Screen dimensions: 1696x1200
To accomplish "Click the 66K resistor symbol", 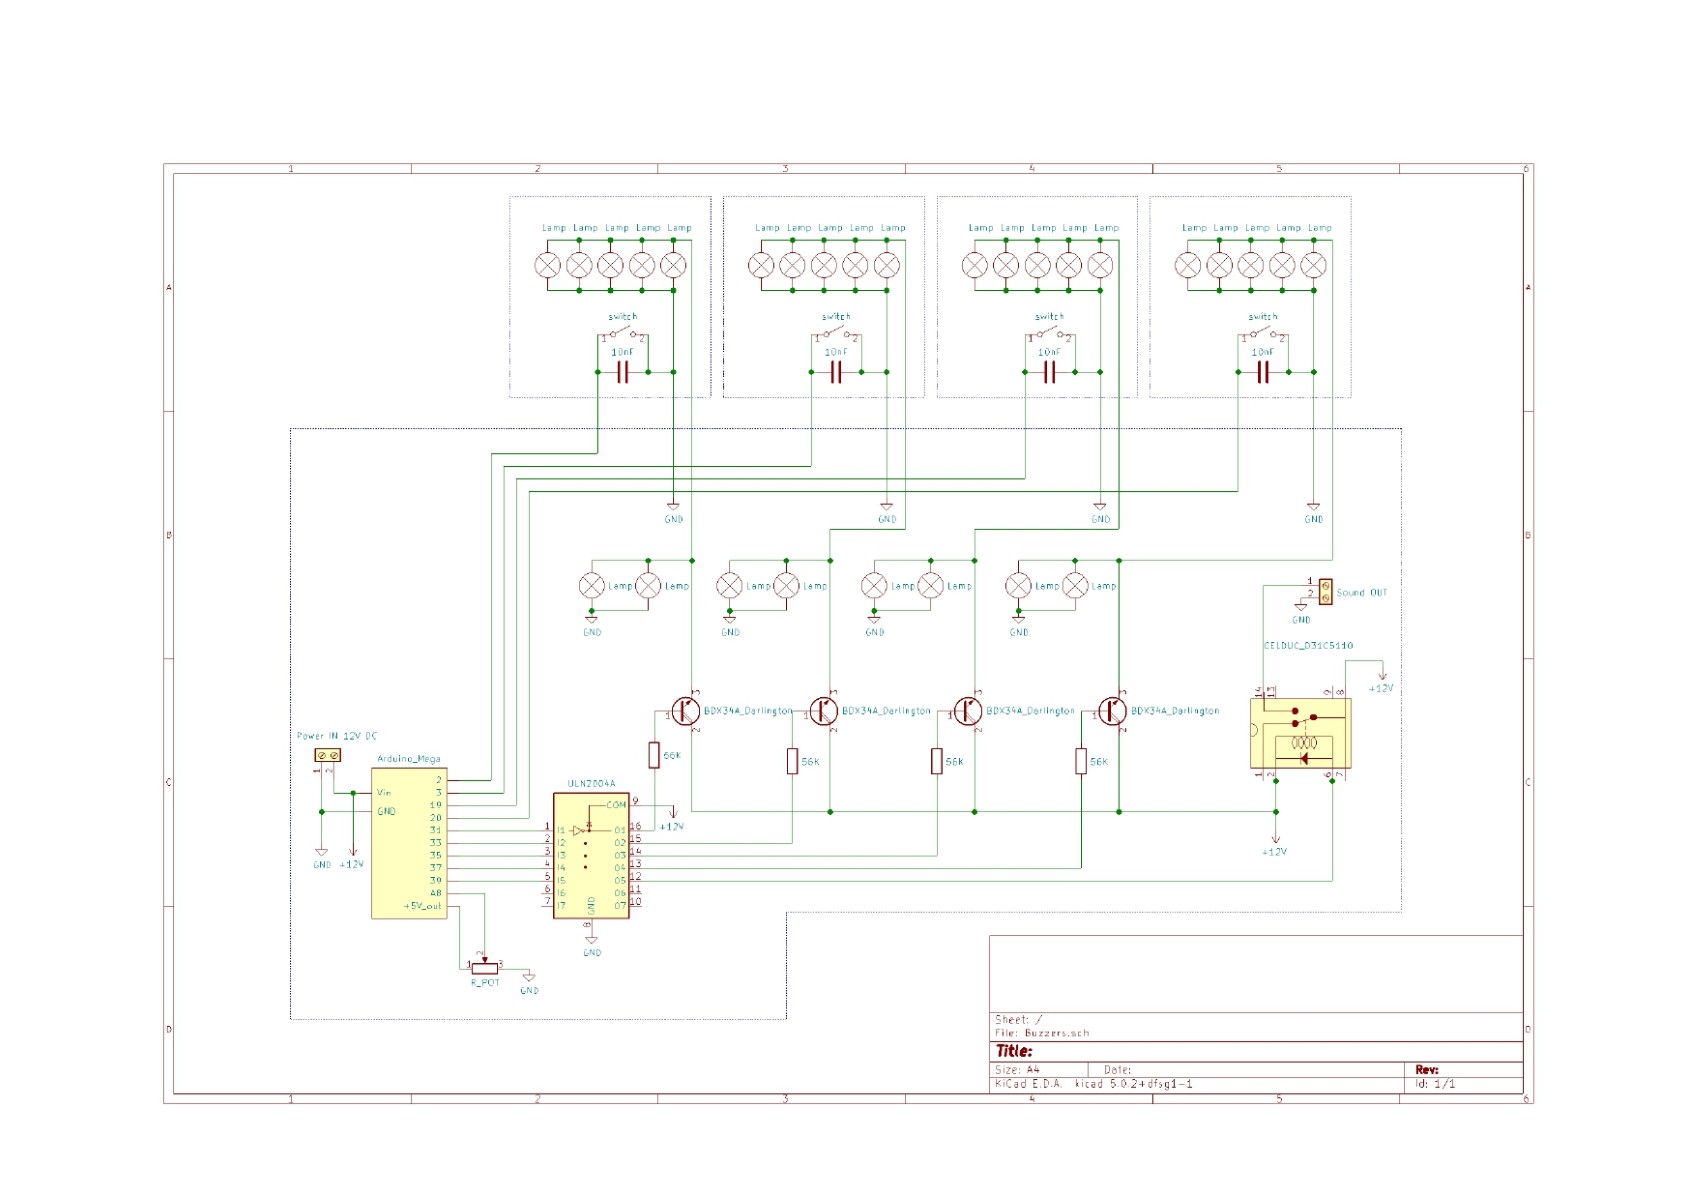I will coord(654,755).
